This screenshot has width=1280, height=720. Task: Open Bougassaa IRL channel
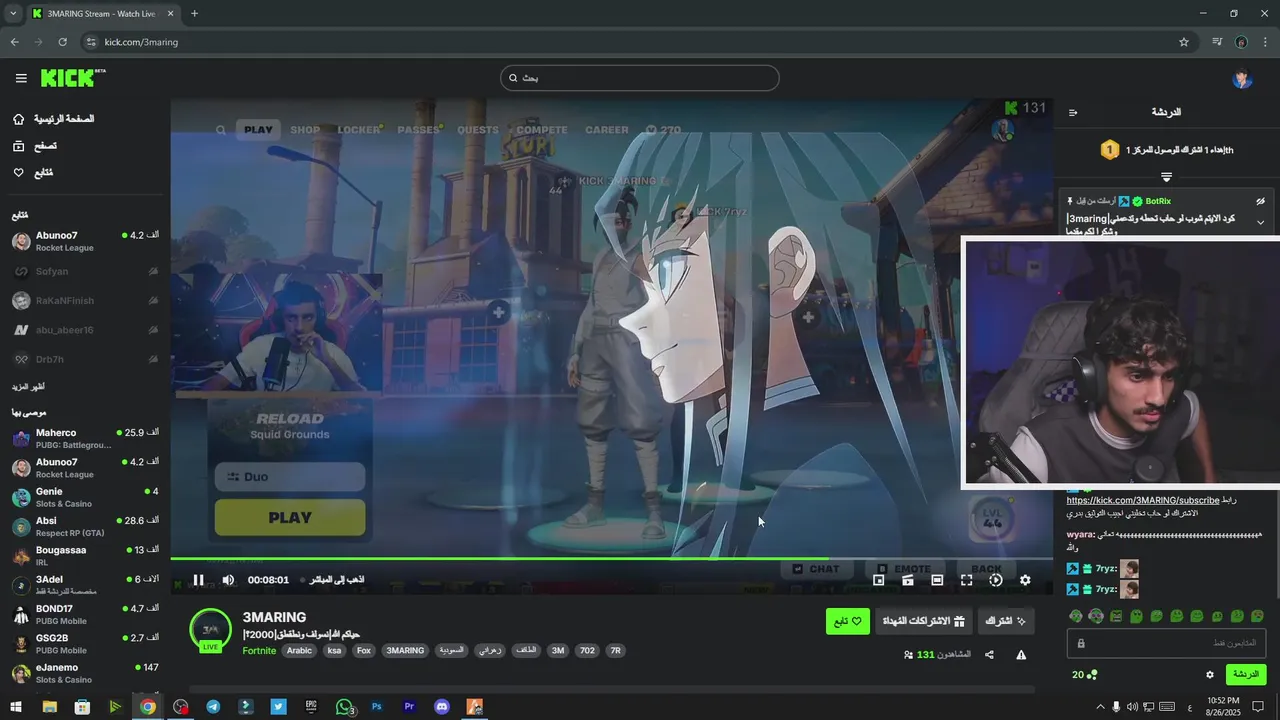coord(85,556)
